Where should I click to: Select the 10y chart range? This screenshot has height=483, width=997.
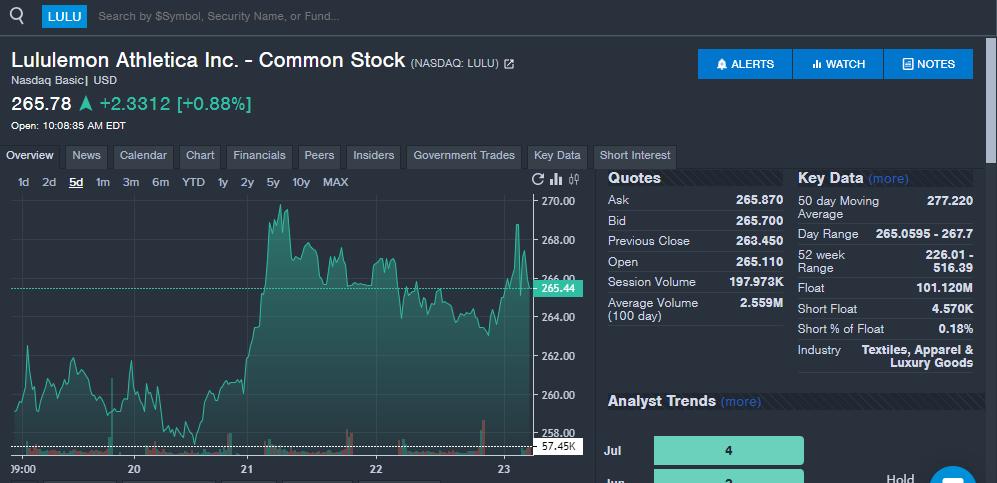pyautogui.click(x=301, y=182)
